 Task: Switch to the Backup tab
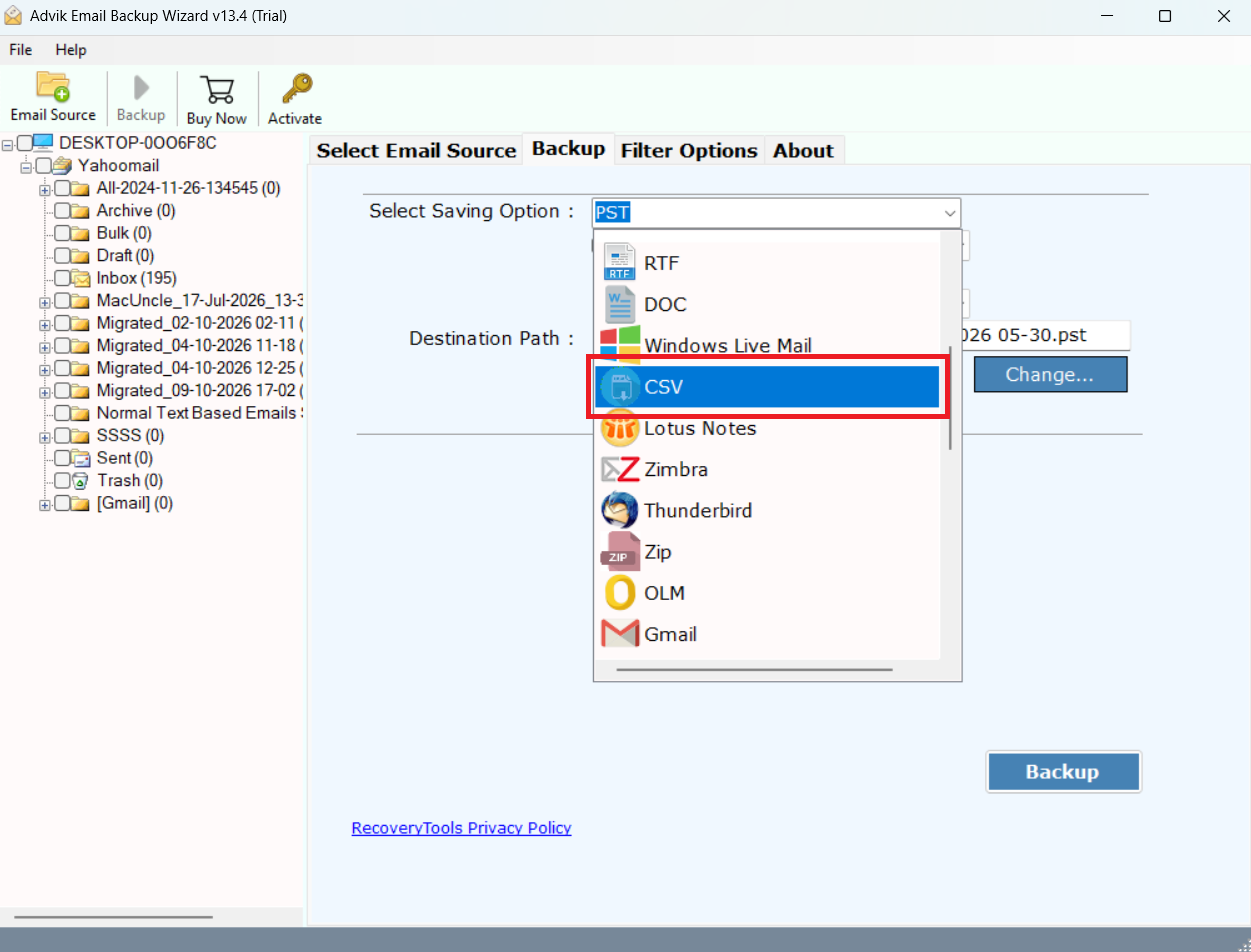(x=568, y=148)
